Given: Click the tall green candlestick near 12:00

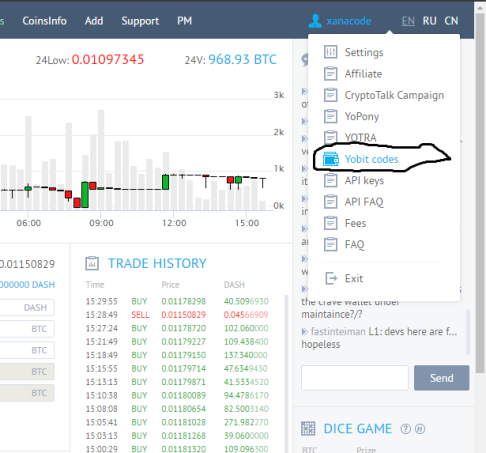Looking at the screenshot, I should pos(165,182).
